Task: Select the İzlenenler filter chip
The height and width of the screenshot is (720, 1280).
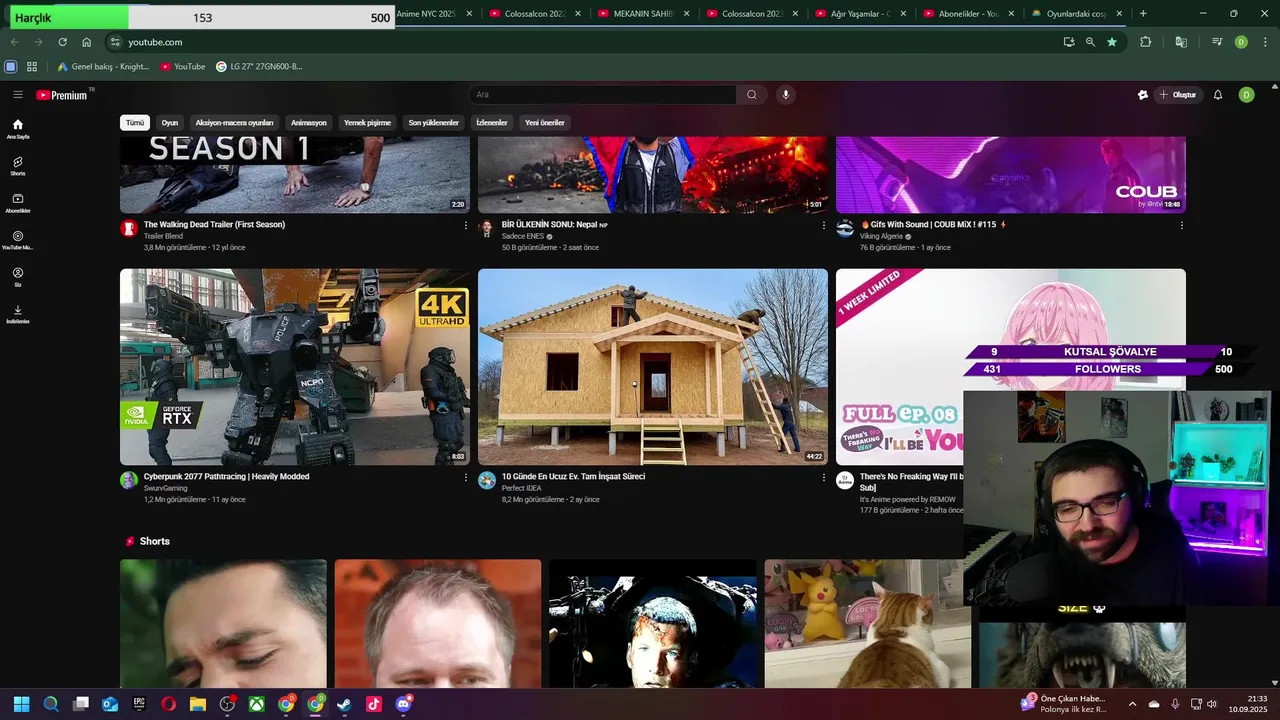Action: pyautogui.click(x=492, y=123)
